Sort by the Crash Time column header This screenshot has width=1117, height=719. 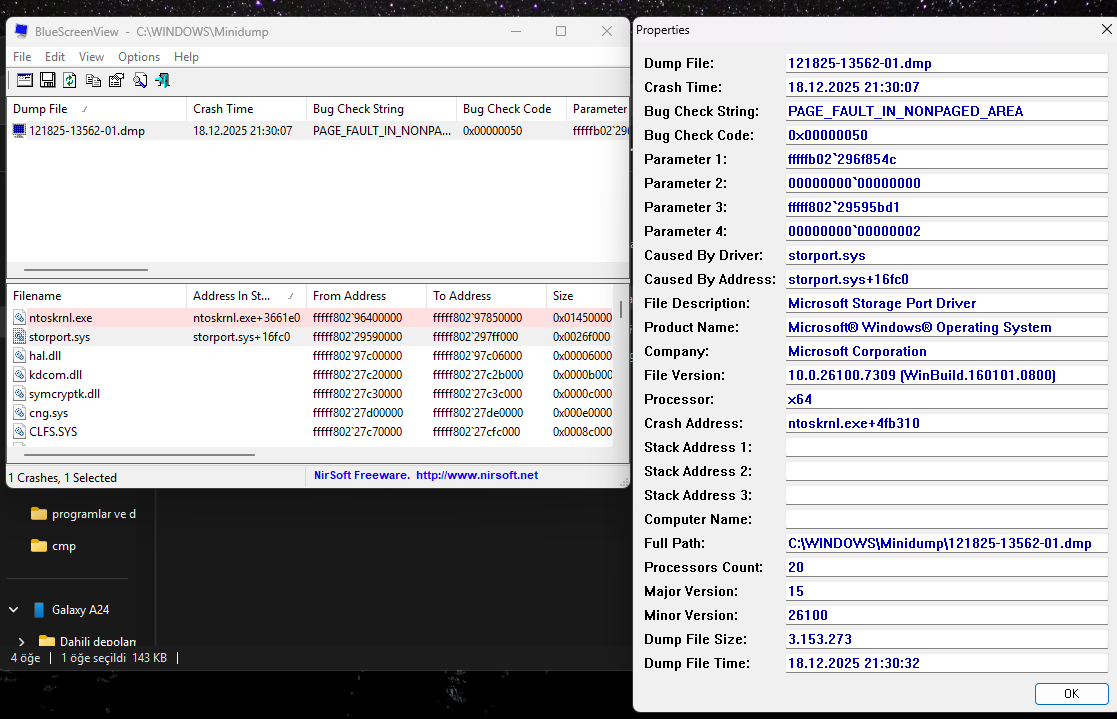[x=246, y=109]
